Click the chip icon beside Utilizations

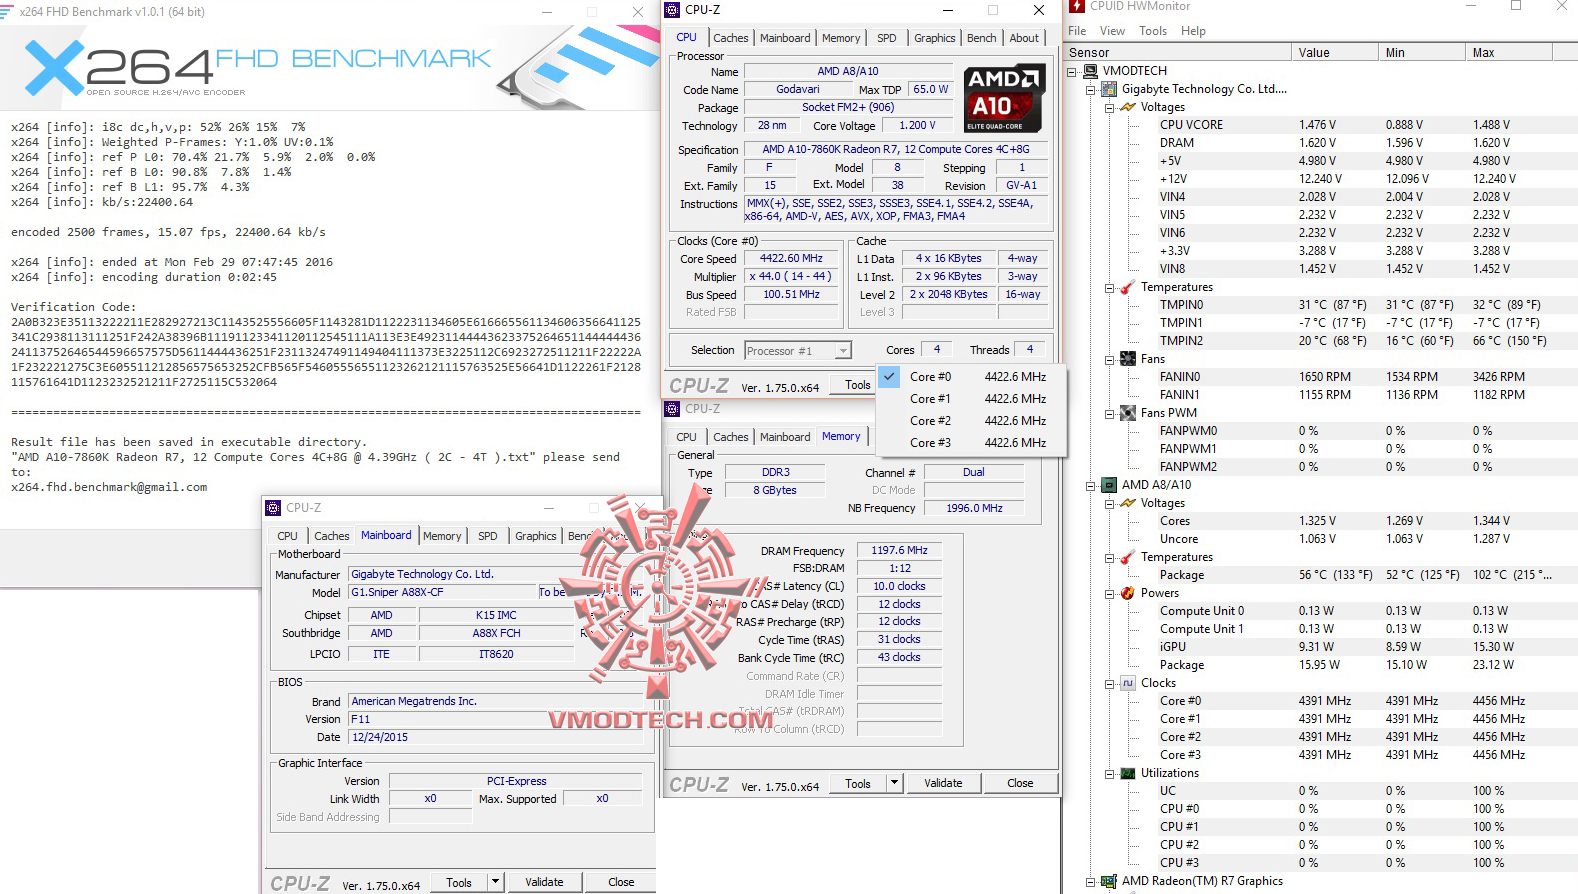coord(1127,773)
